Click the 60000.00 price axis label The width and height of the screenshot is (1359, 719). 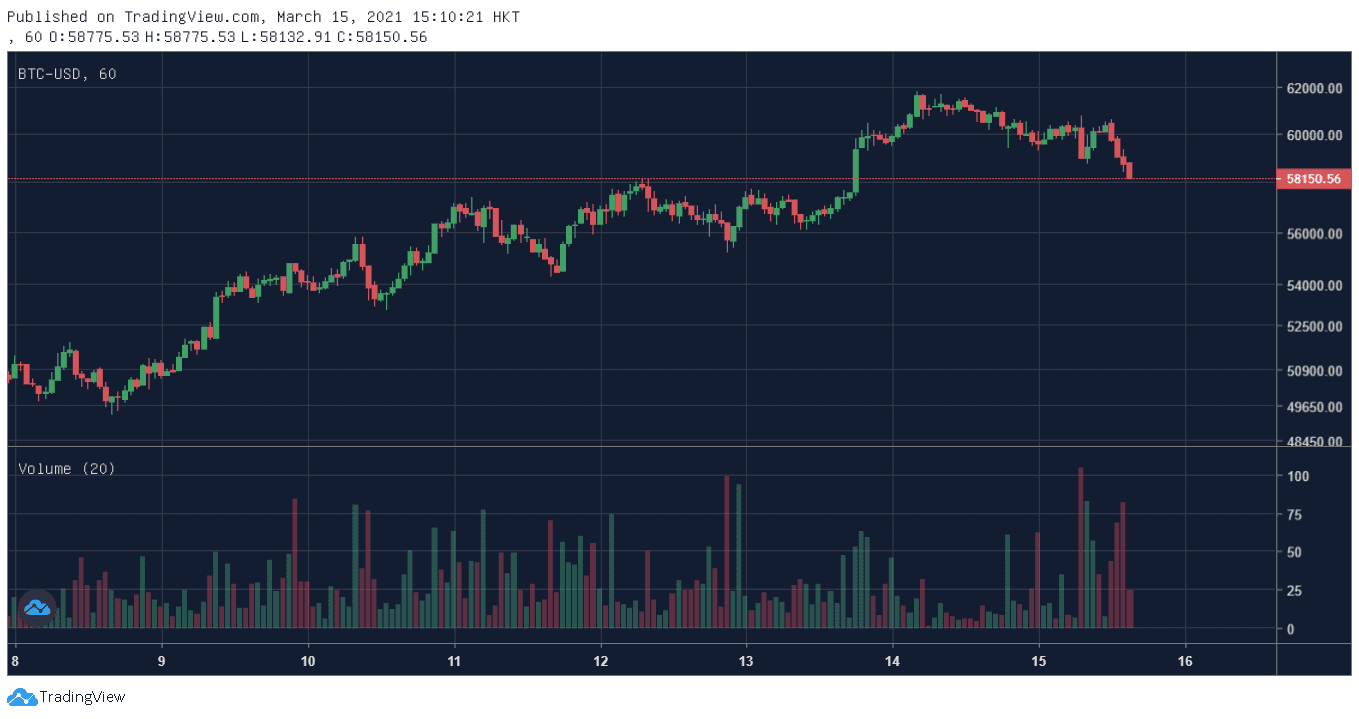(1314, 135)
